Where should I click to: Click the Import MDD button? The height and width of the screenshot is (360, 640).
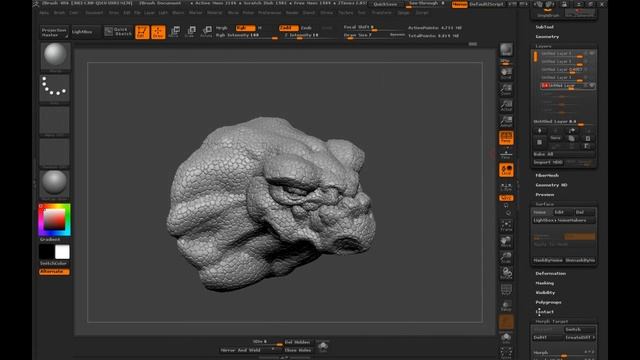[x=548, y=162]
